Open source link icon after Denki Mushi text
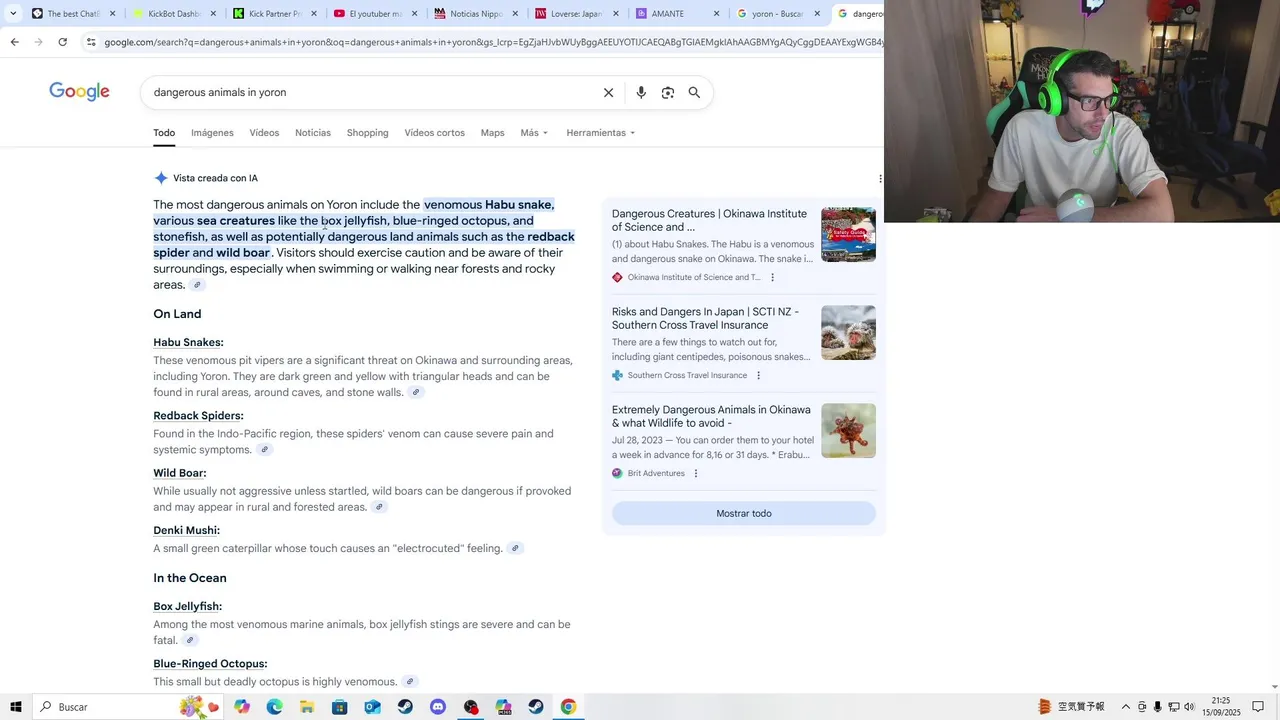The height and width of the screenshot is (720, 1280). point(515,548)
